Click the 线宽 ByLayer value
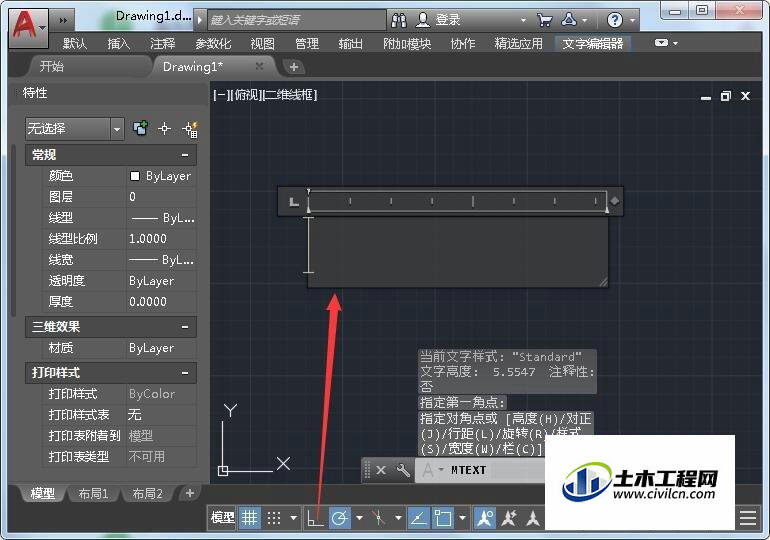 click(161, 260)
